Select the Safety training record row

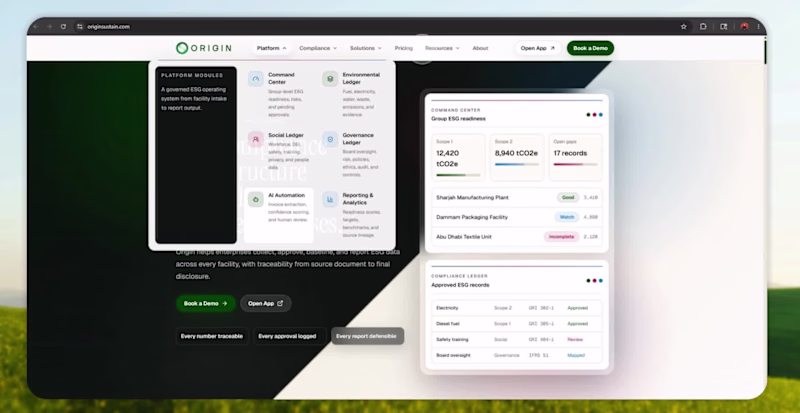point(517,339)
